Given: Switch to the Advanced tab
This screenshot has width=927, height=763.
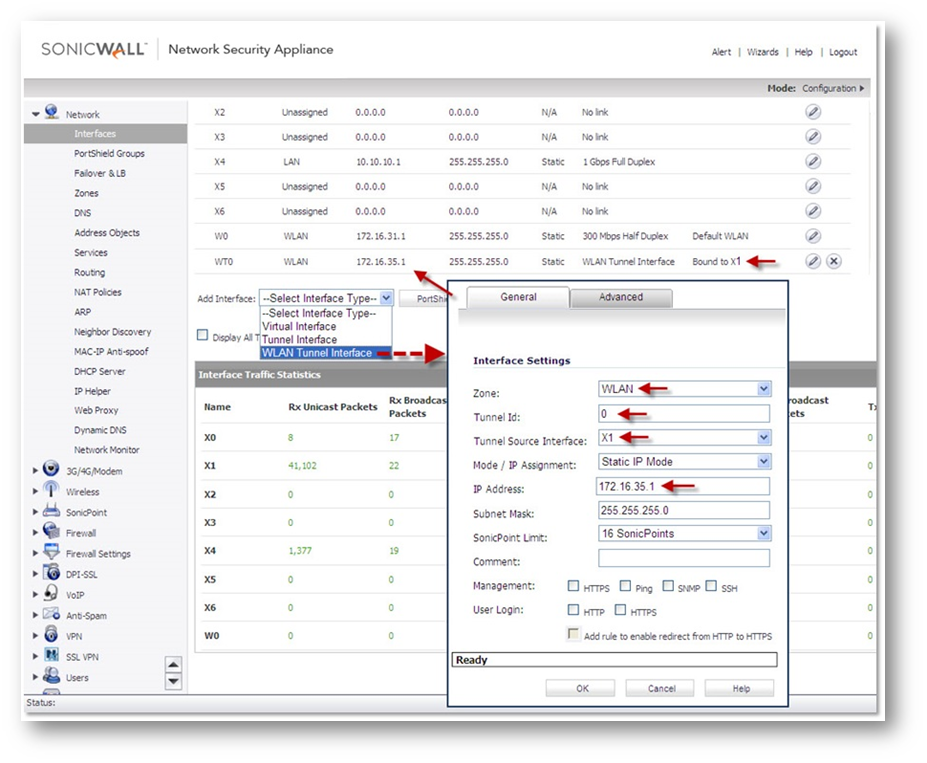Looking at the screenshot, I should pos(620,297).
